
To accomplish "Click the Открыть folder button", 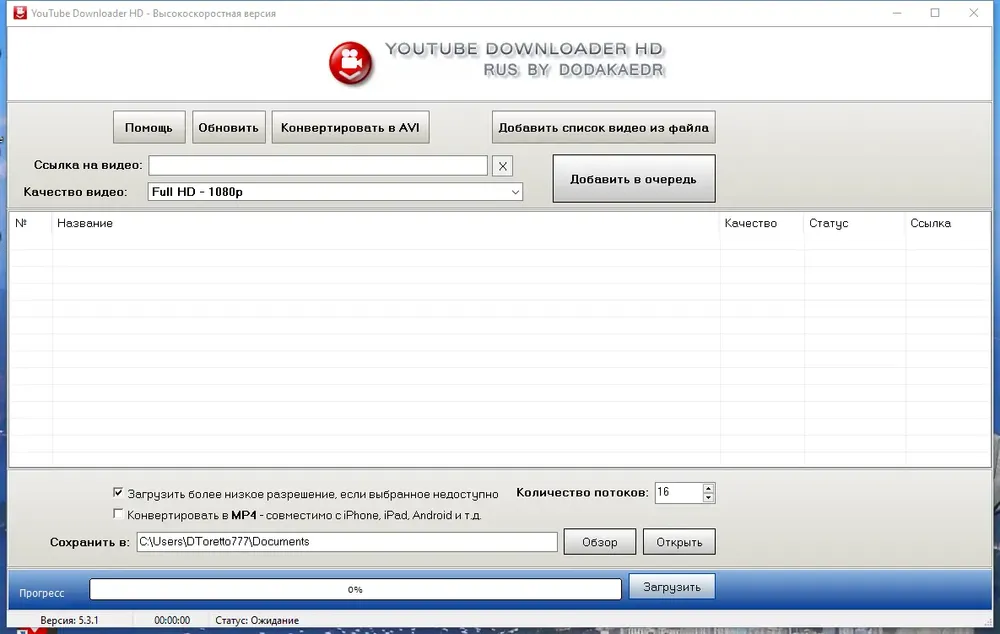I will pos(679,542).
